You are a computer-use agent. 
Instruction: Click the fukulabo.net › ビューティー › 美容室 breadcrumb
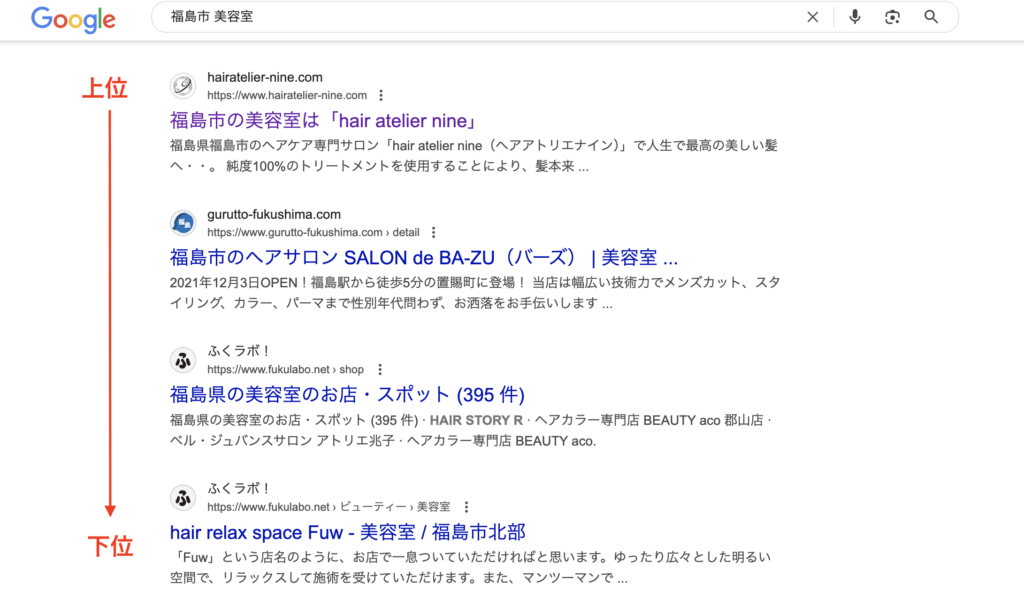328,507
